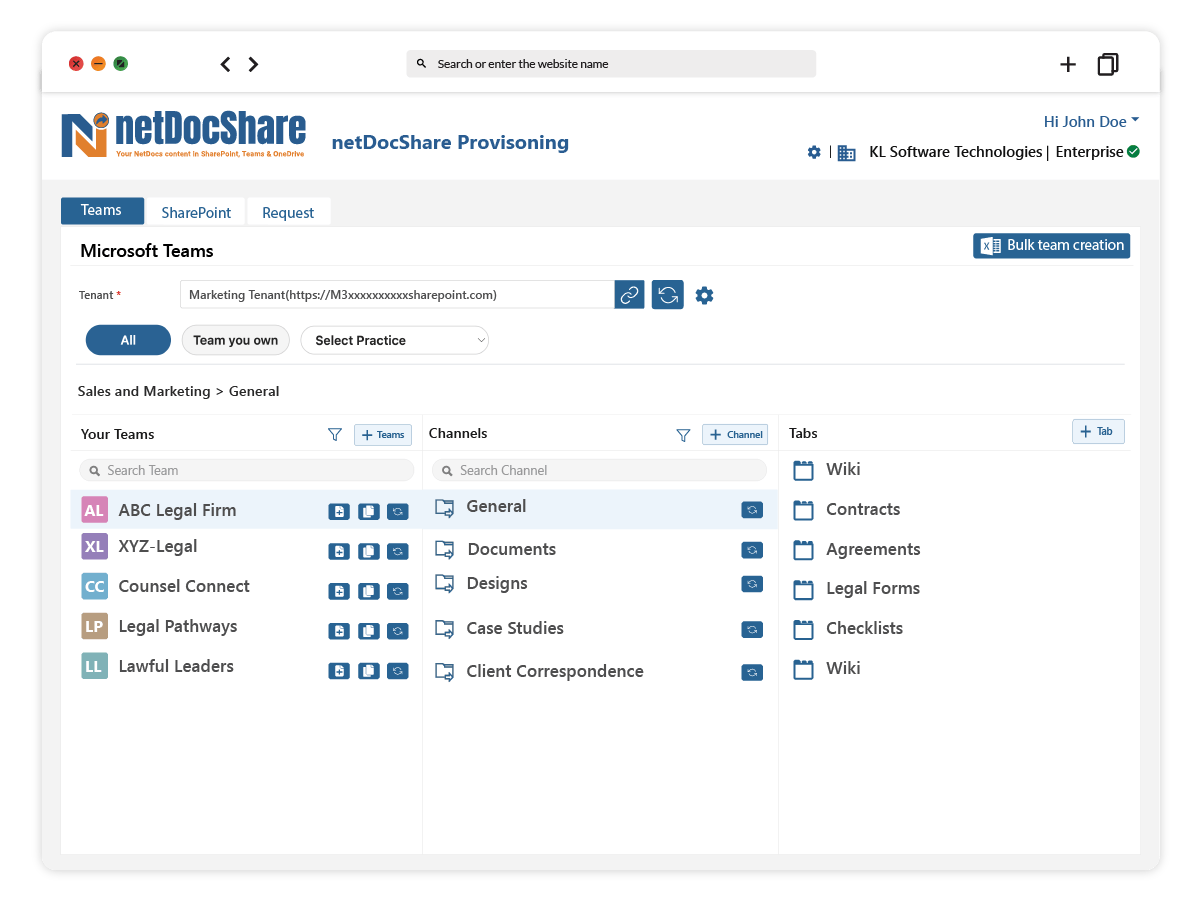
Task: Select the XYZ-Legal team
Action: pyautogui.click(x=158, y=546)
